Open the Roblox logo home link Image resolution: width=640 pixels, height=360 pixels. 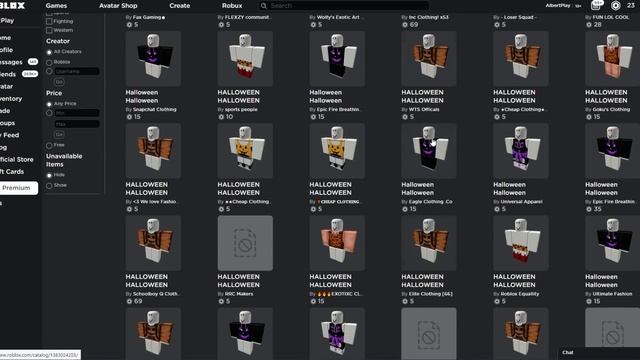pyautogui.click(x=12, y=5)
